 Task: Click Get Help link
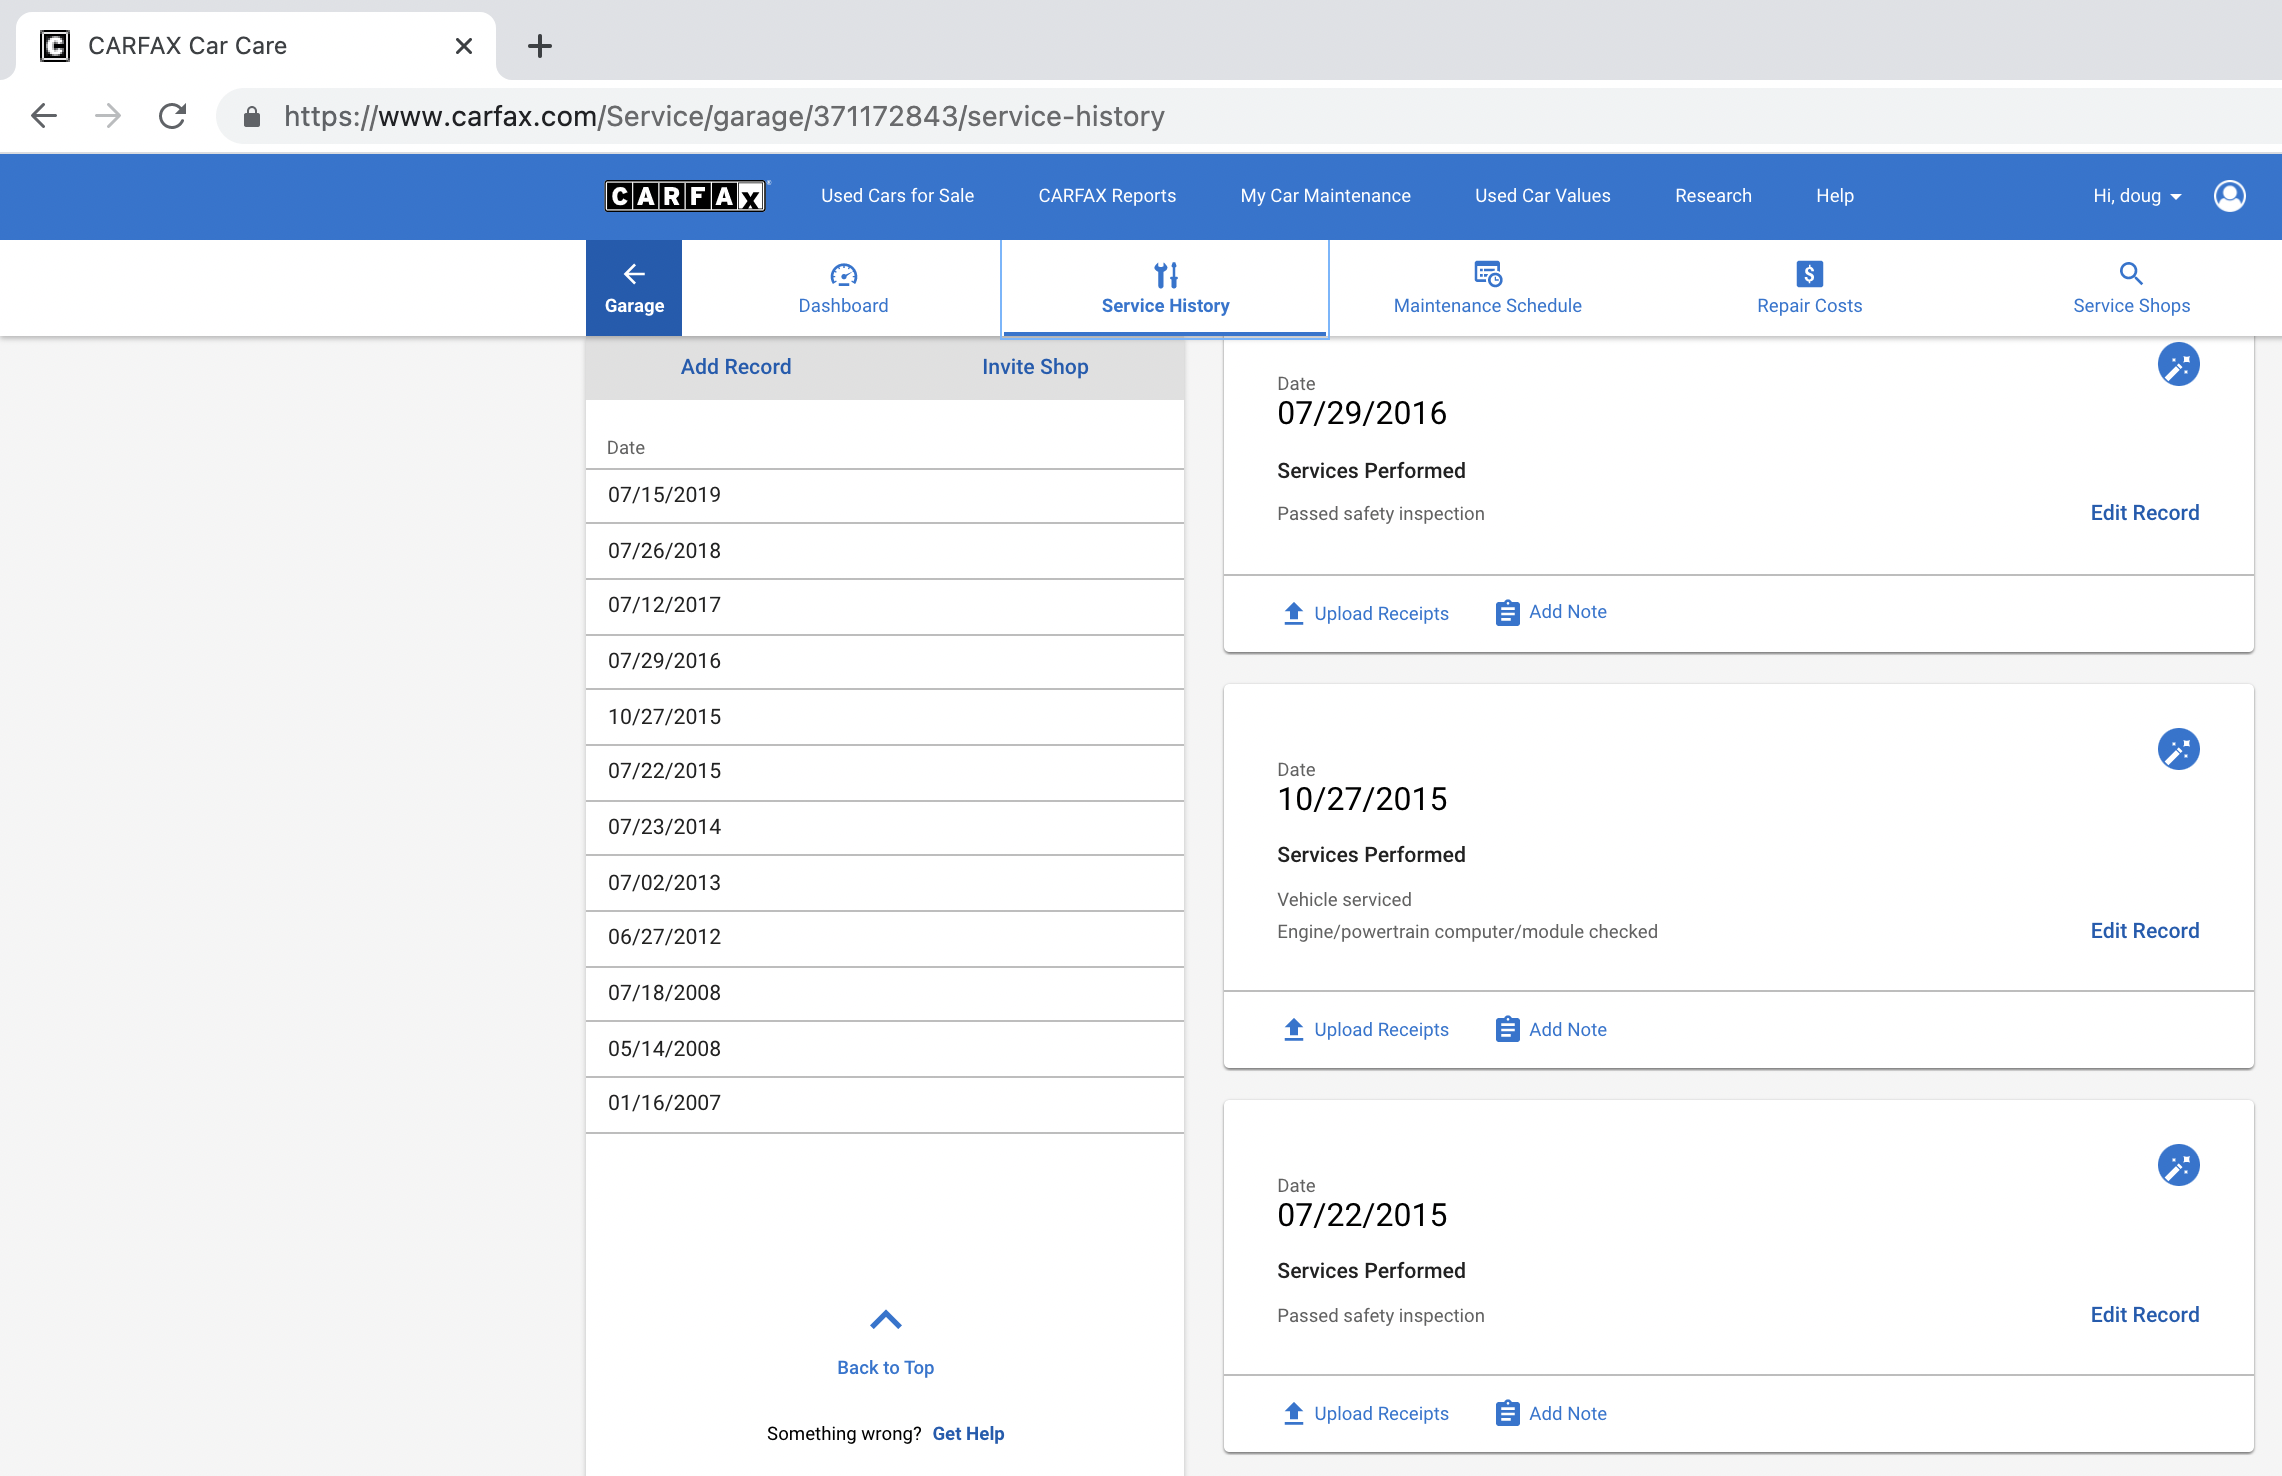tap(968, 1434)
